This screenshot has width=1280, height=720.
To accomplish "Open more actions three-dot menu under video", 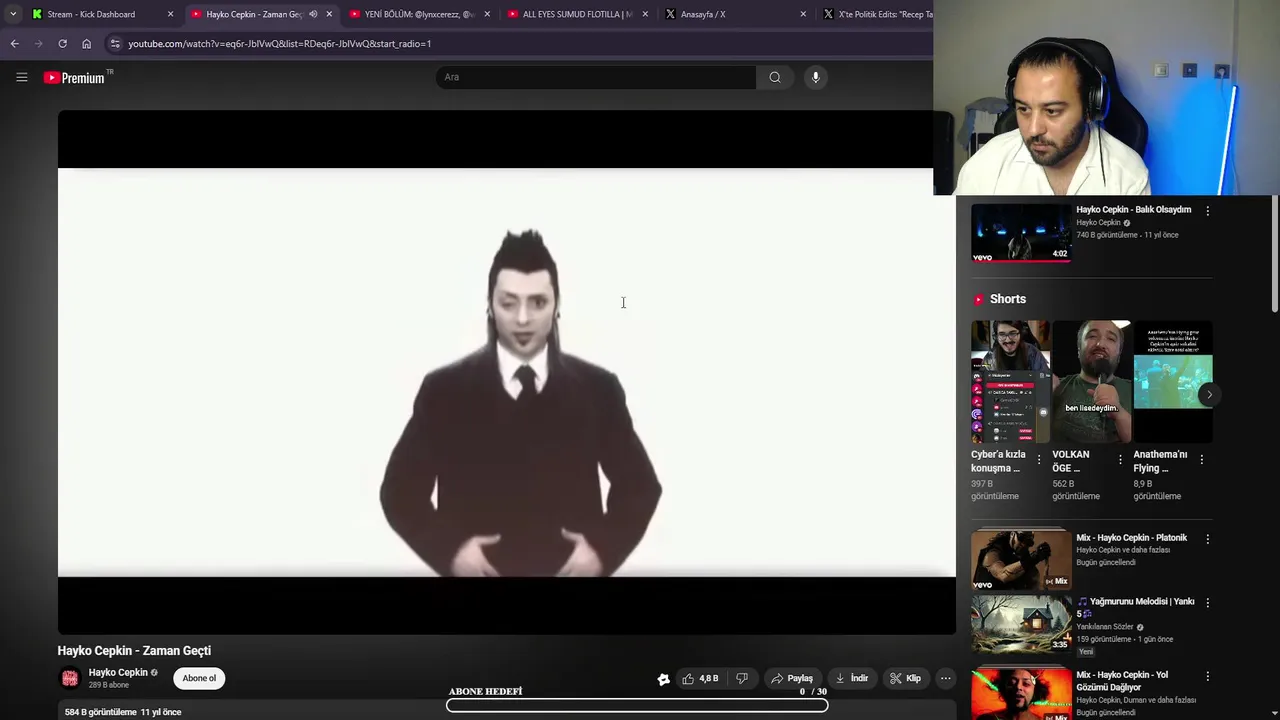I will (945, 678).
